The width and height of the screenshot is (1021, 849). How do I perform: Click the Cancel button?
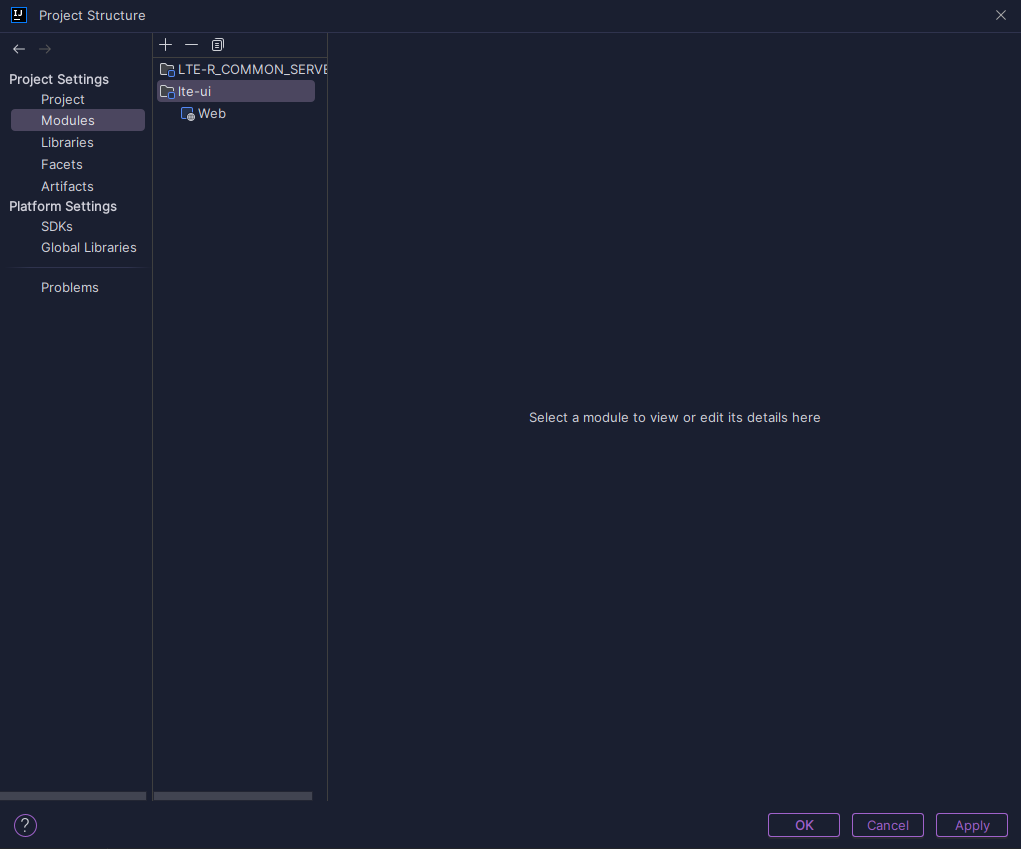point(888,825)
